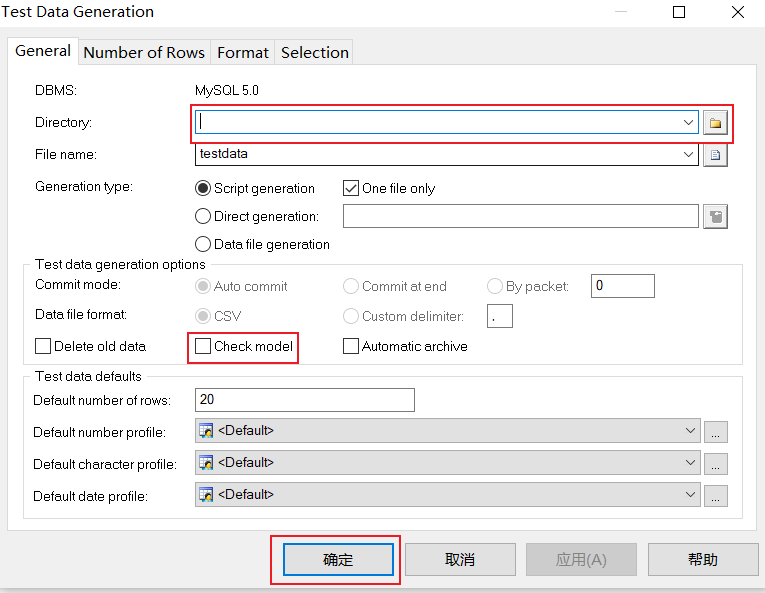Click the Directory browse folder icon
765x593 pixels.
[x=715, y=123]
